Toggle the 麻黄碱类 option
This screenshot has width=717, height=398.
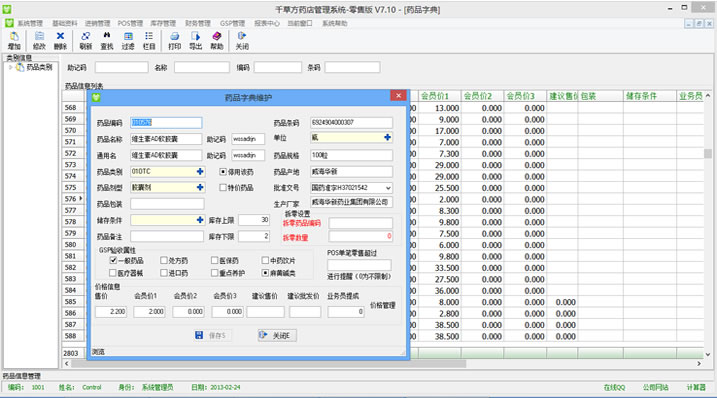click(x=265, y=273)
